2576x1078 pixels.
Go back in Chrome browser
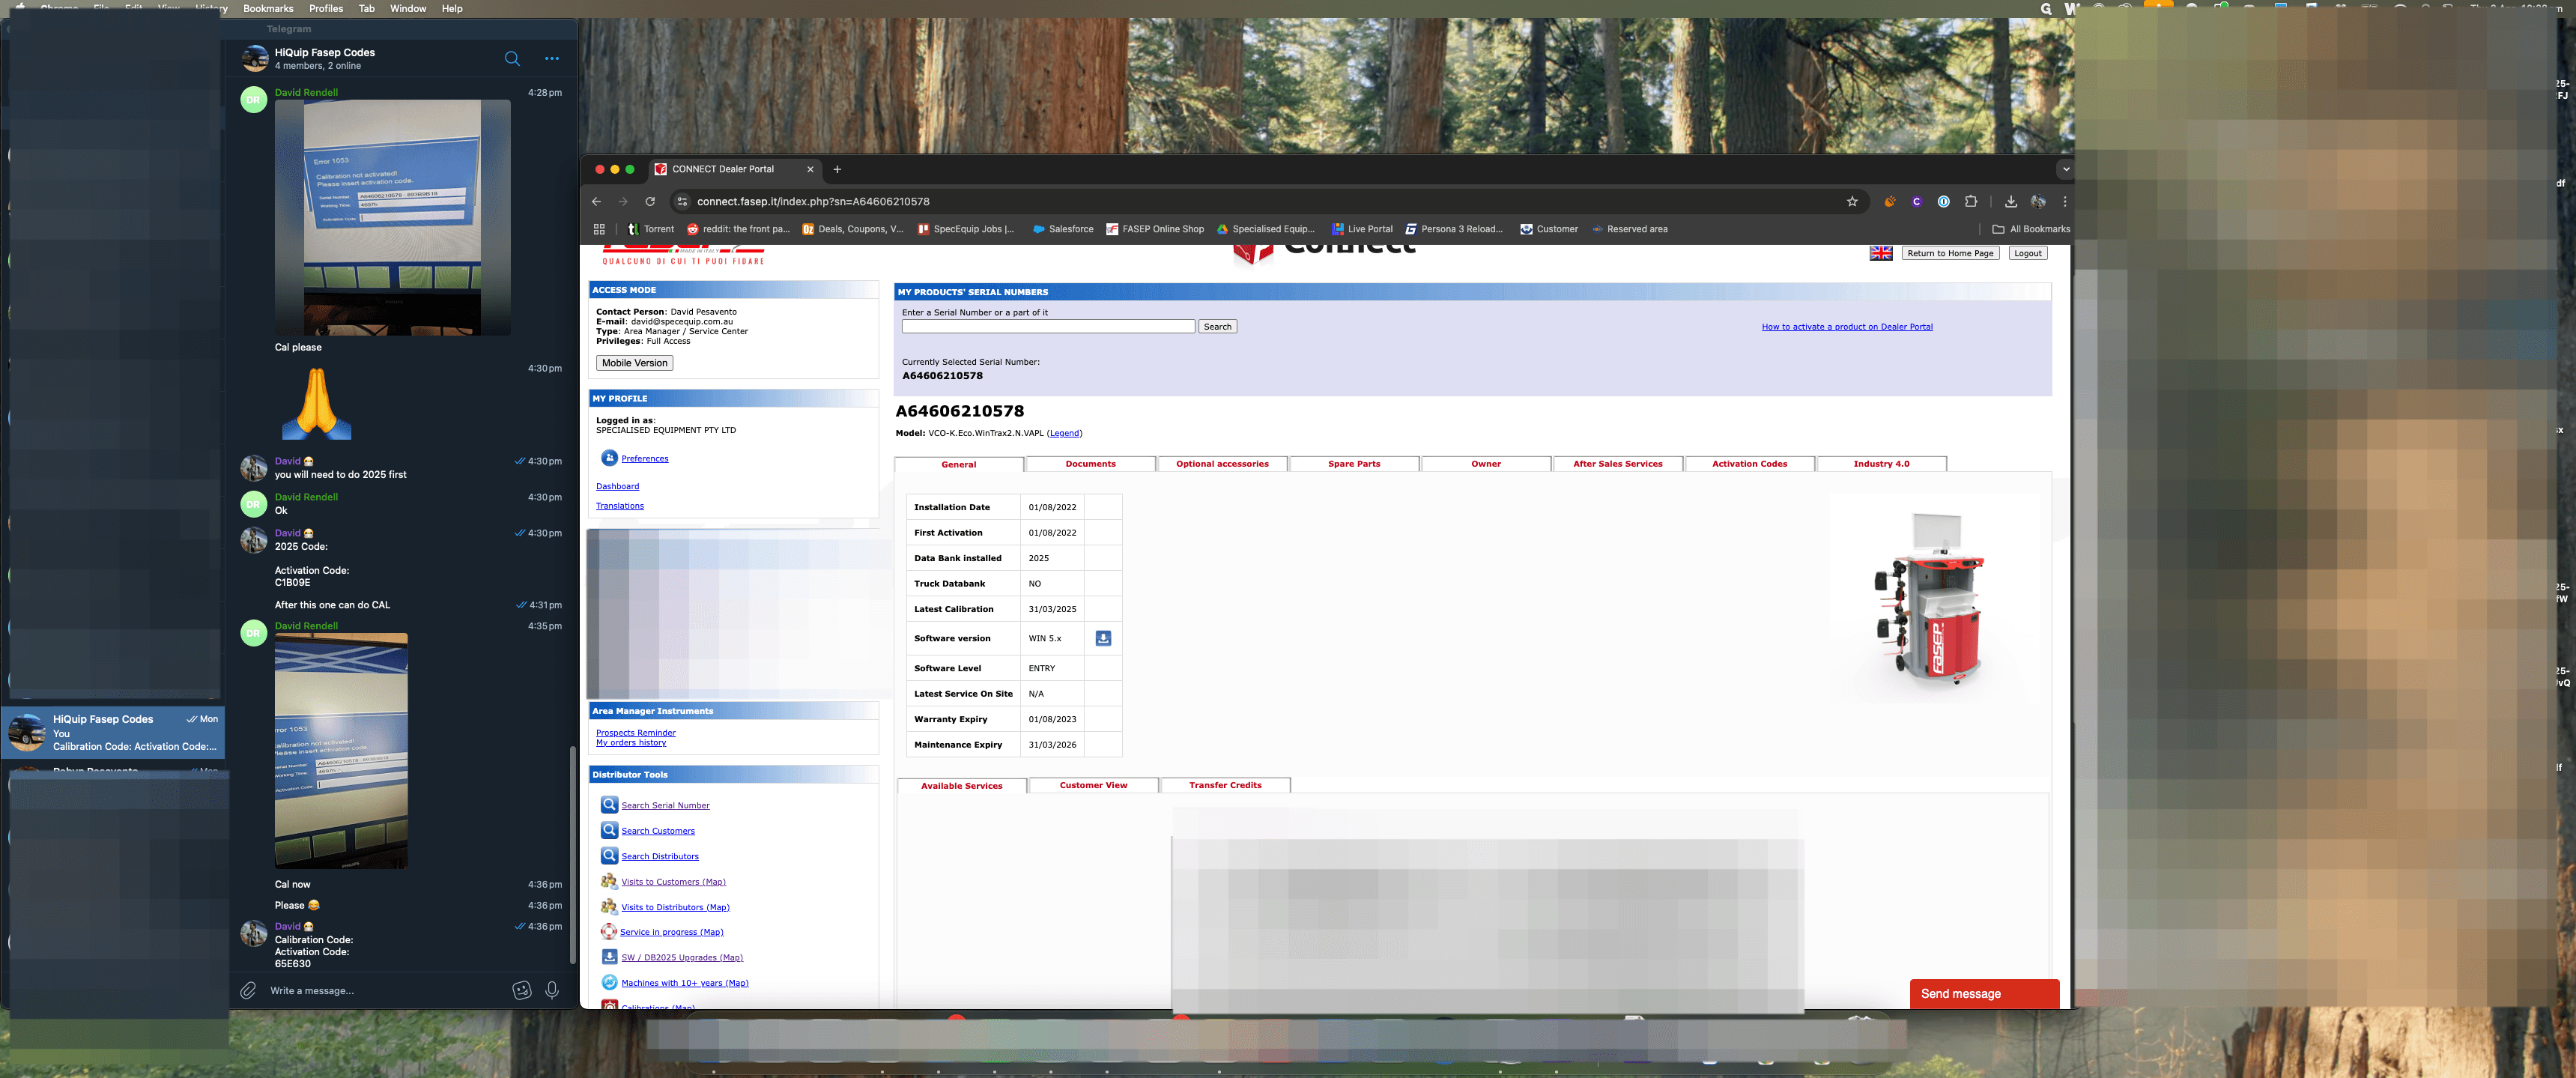tap(596, 201)
